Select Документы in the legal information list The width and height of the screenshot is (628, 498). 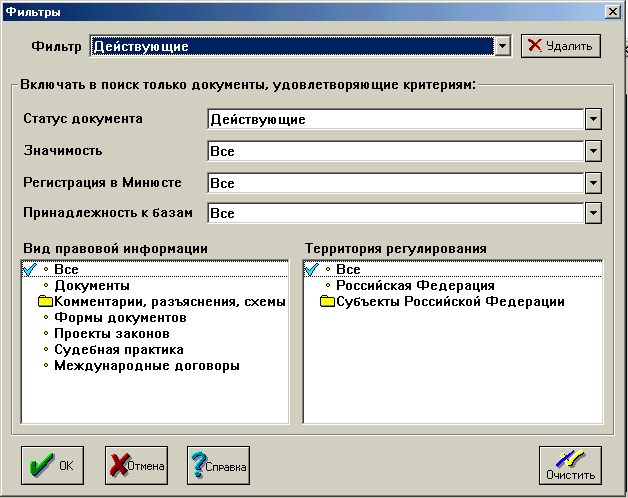click(x=92, y=286)
